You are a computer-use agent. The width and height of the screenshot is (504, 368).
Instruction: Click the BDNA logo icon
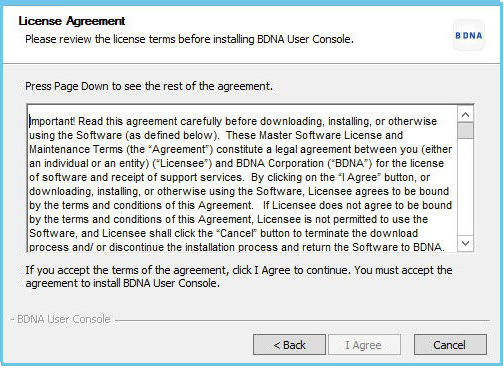coord(469,35)
